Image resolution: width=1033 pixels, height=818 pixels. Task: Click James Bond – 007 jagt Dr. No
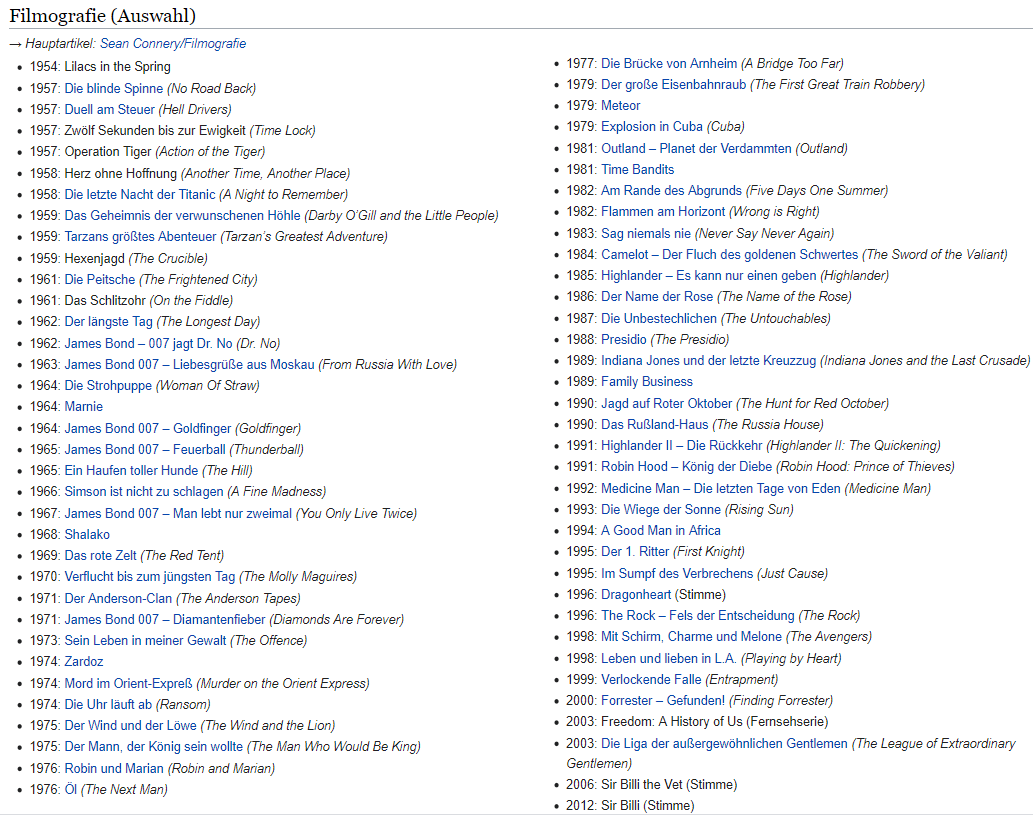coord(148,343)
